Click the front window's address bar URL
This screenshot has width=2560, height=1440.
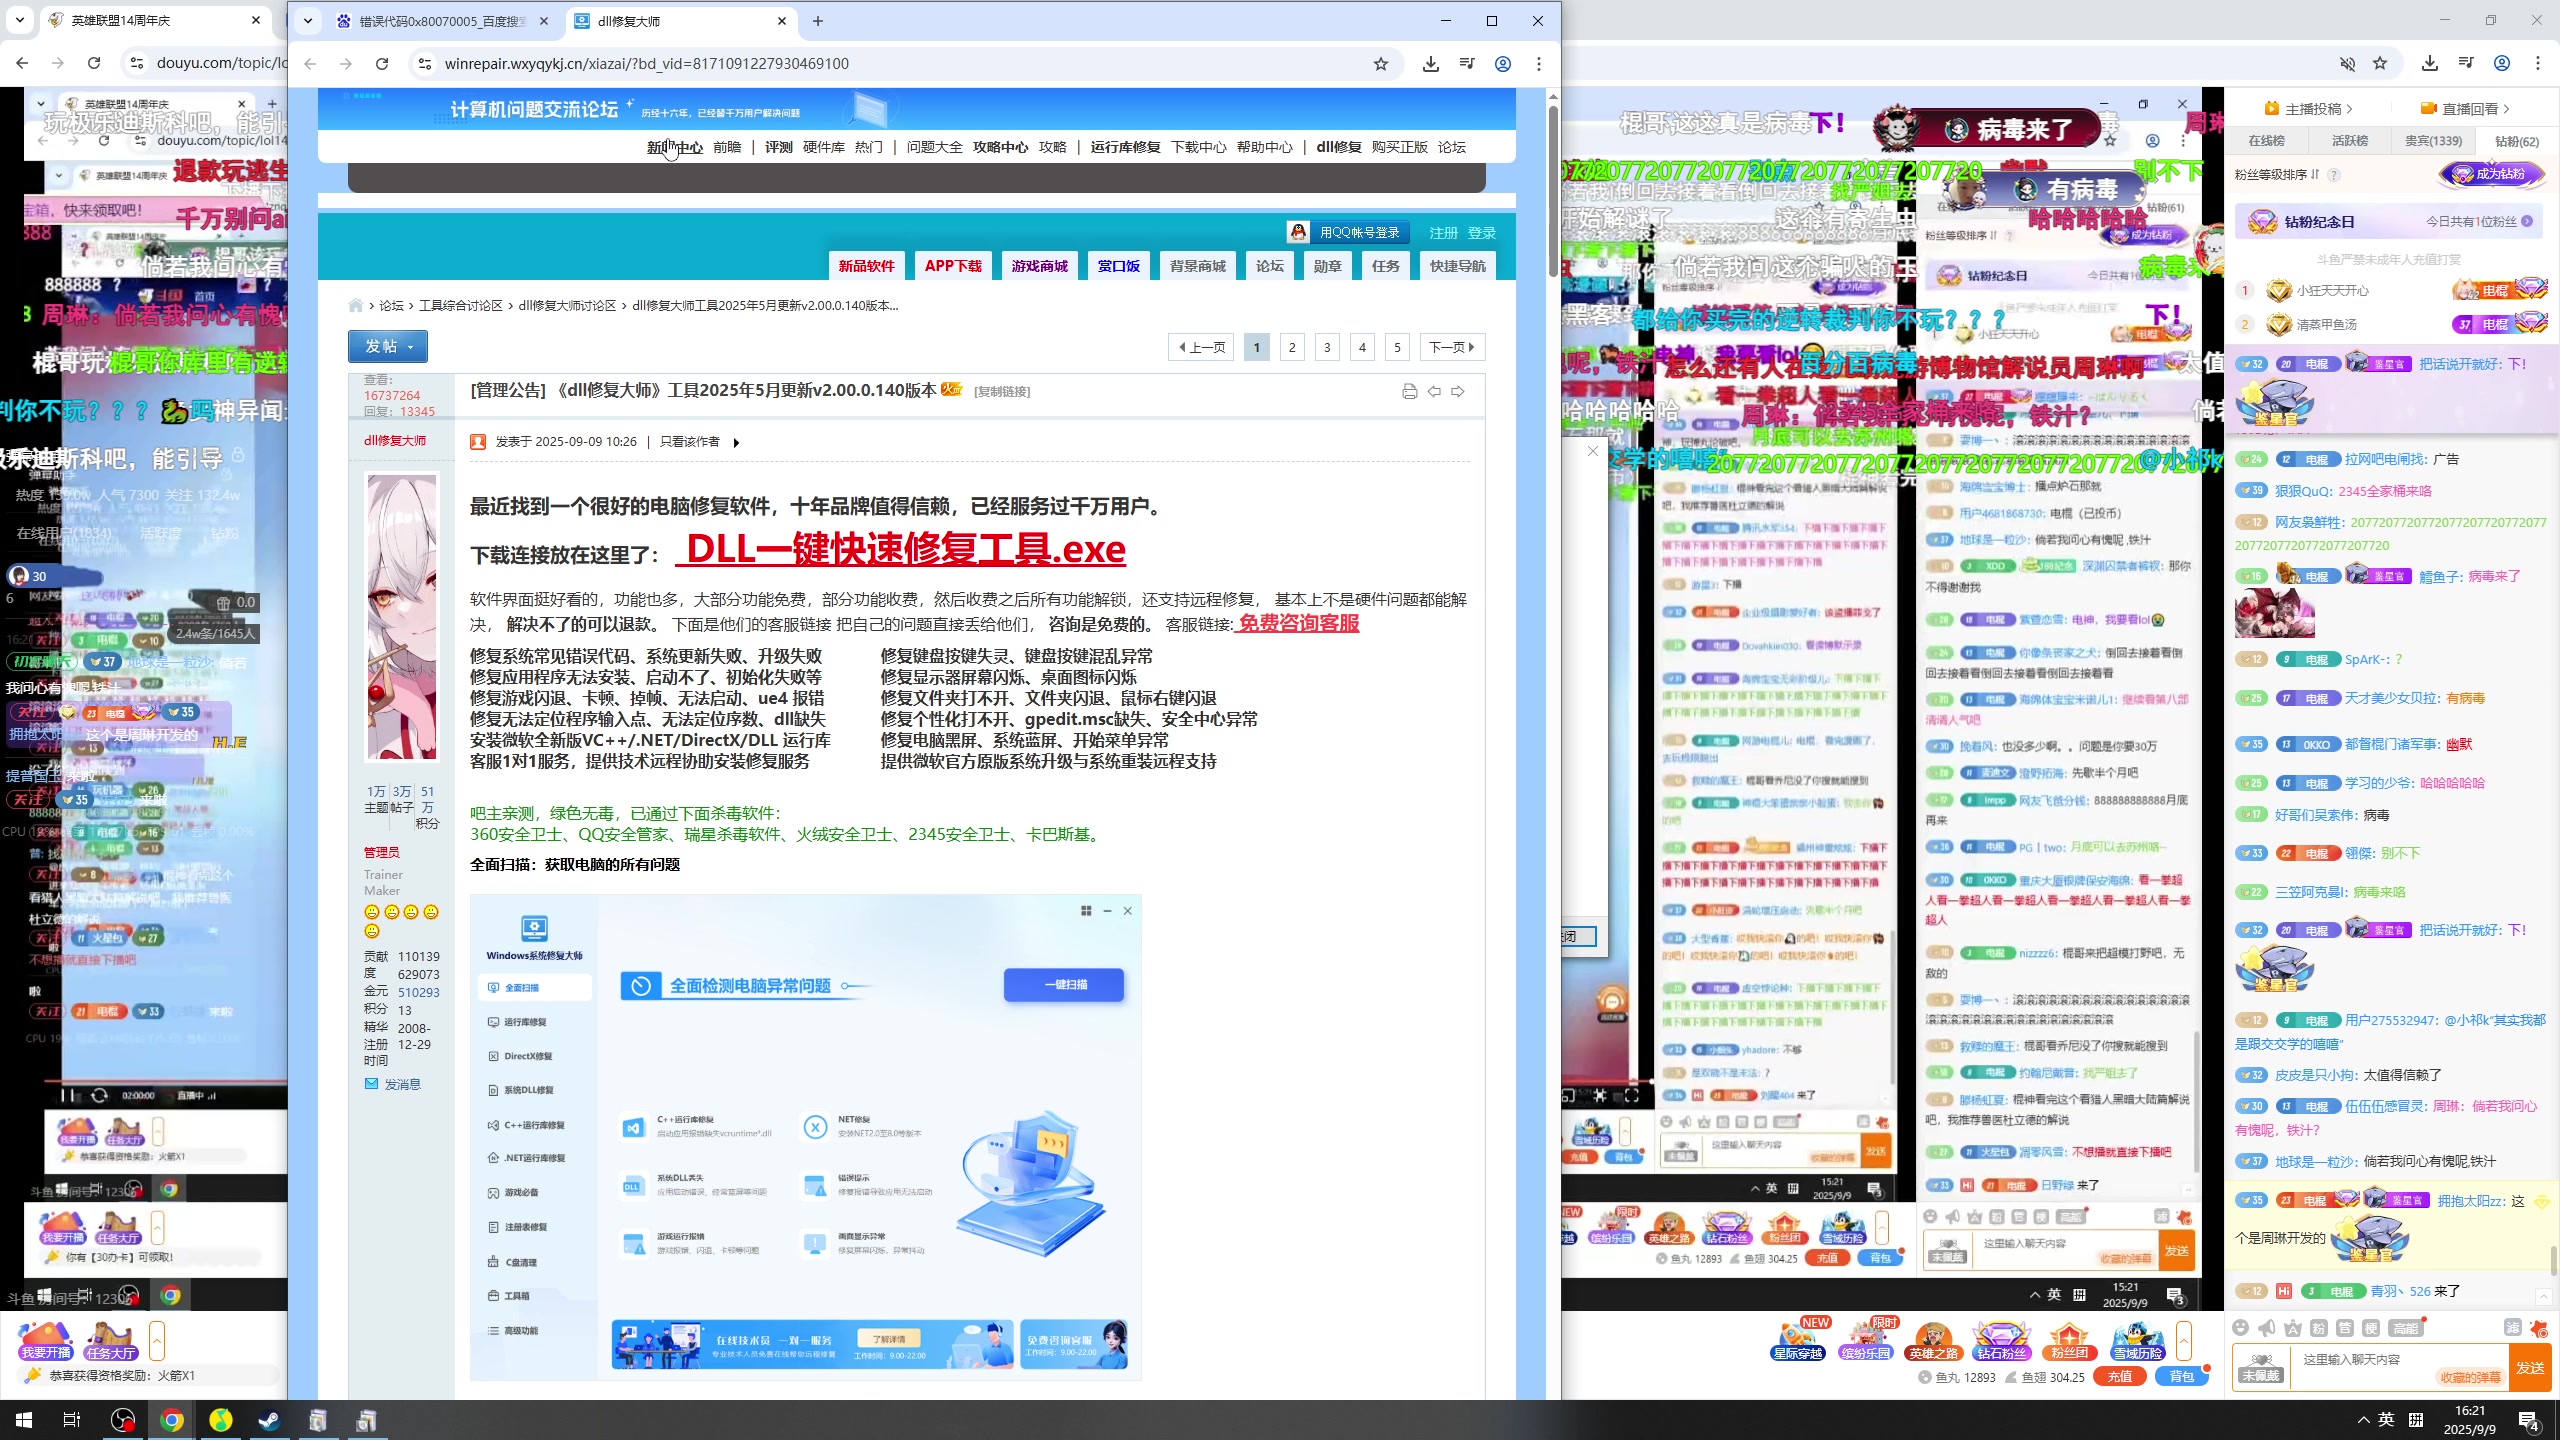pyautogui.click(x=646, y=64)
